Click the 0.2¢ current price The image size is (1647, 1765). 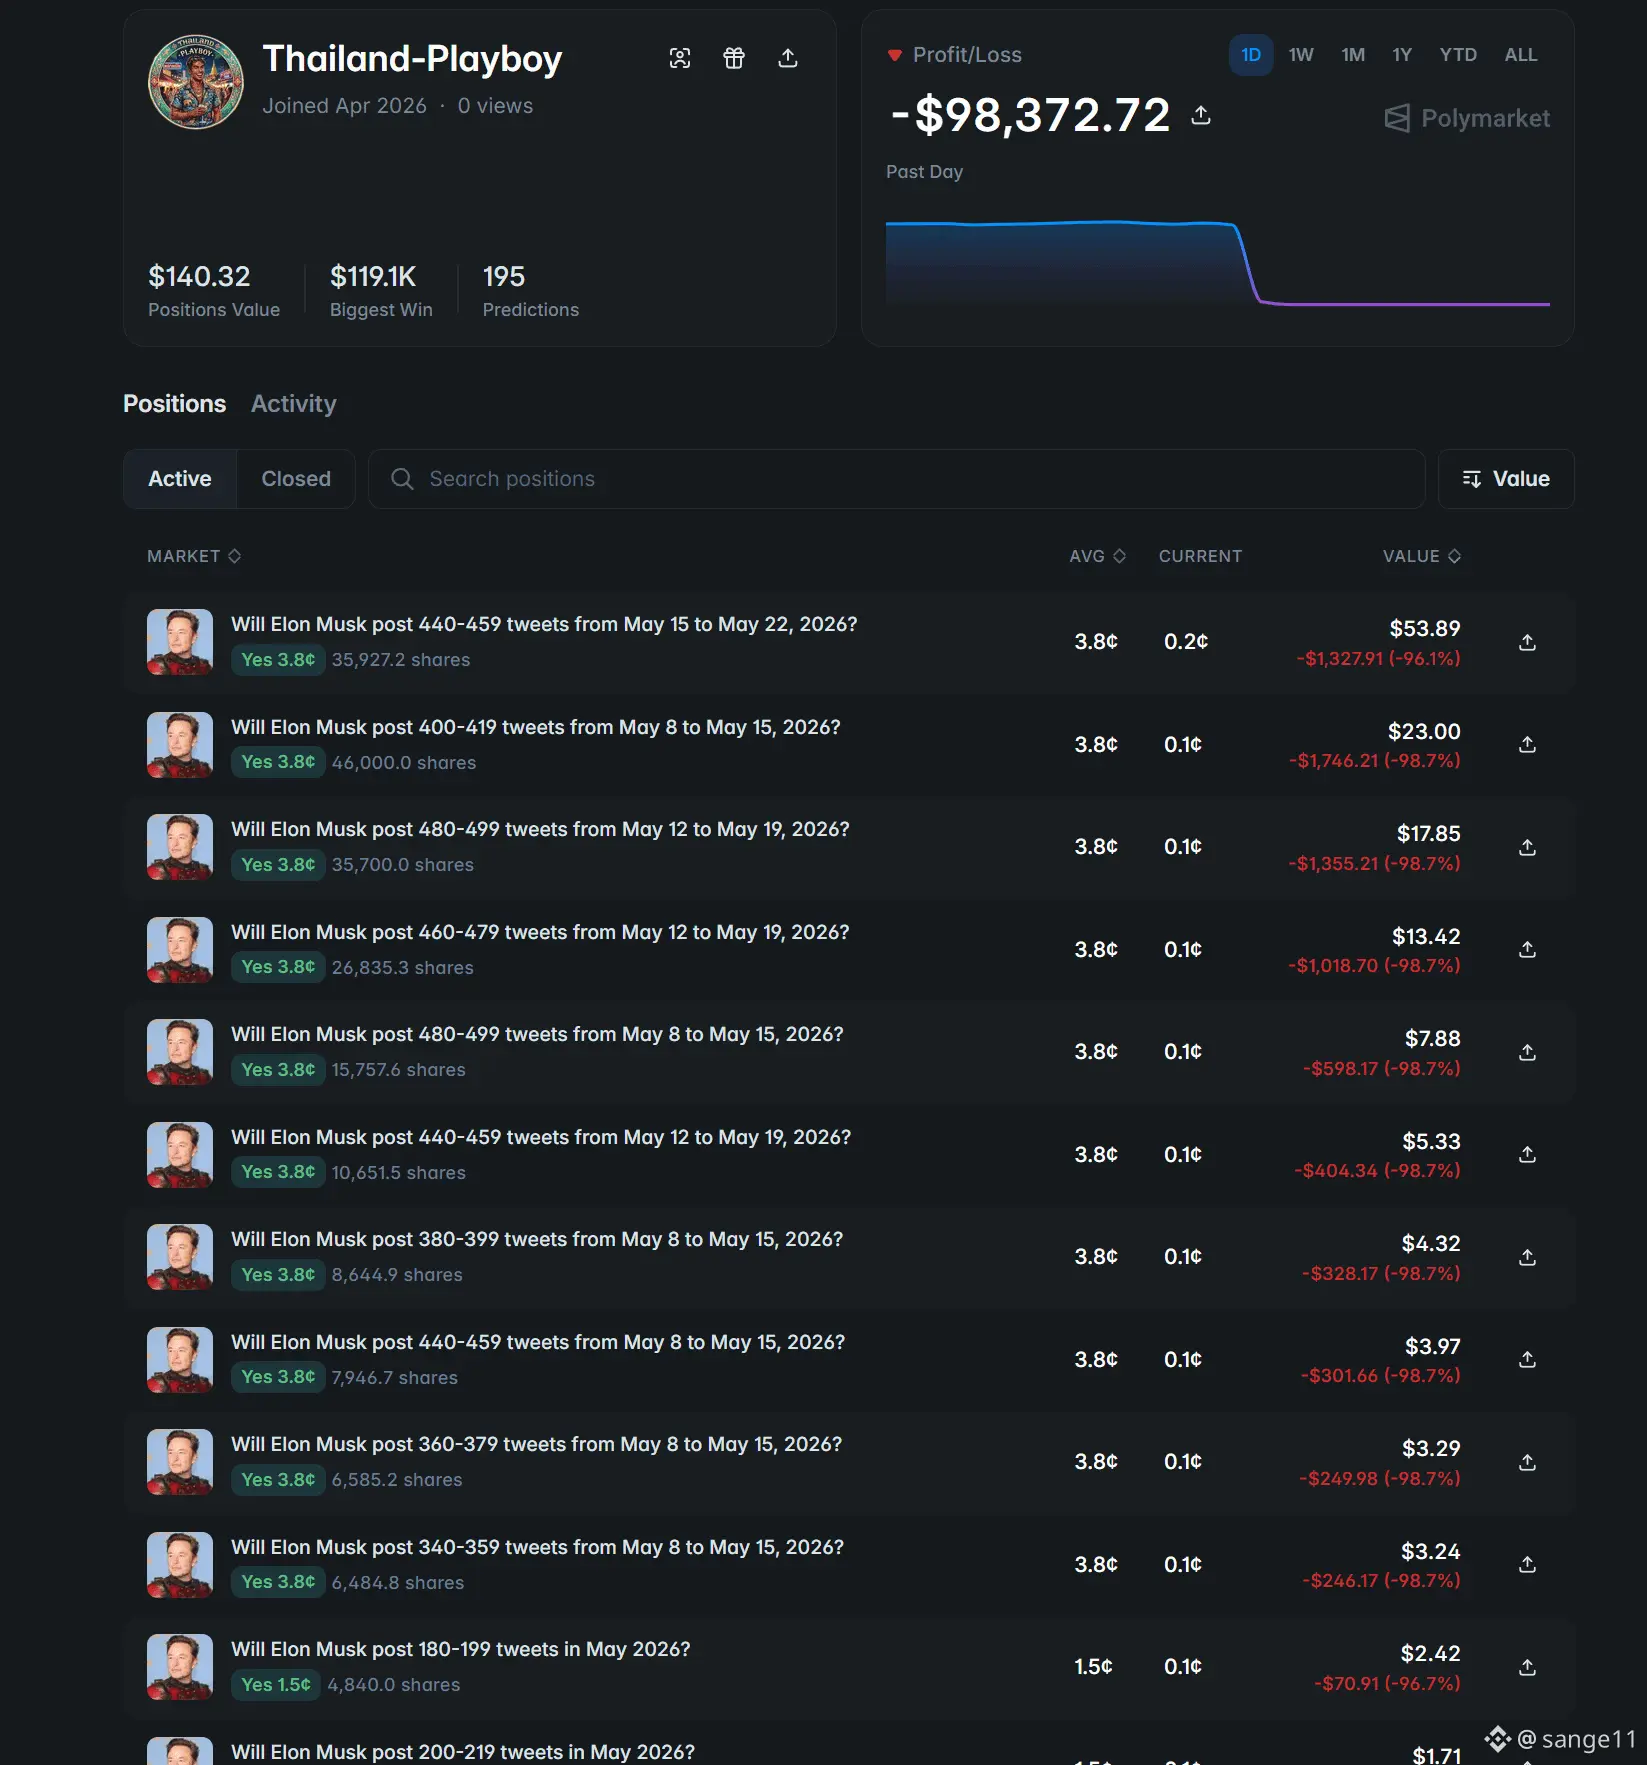1186,642
